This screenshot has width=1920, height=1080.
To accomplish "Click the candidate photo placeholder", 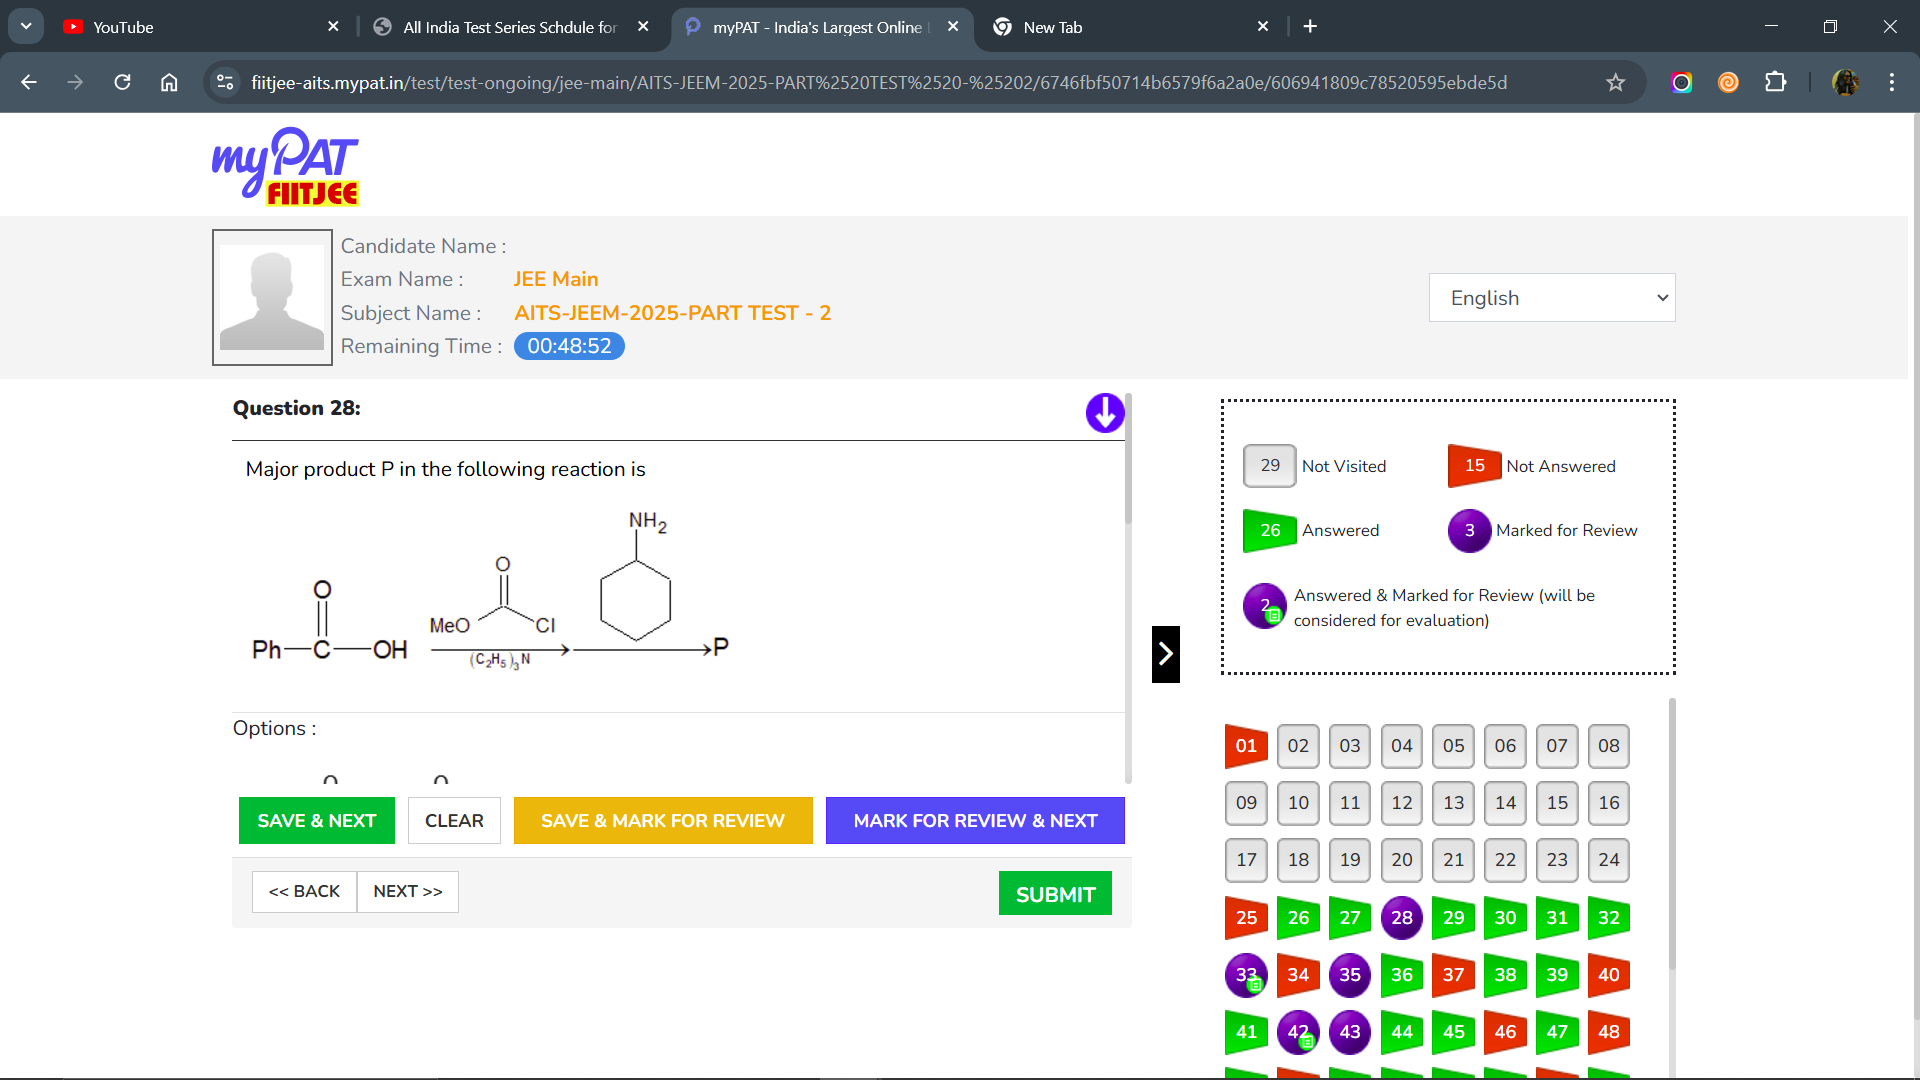I will click(x=272, y=297).
